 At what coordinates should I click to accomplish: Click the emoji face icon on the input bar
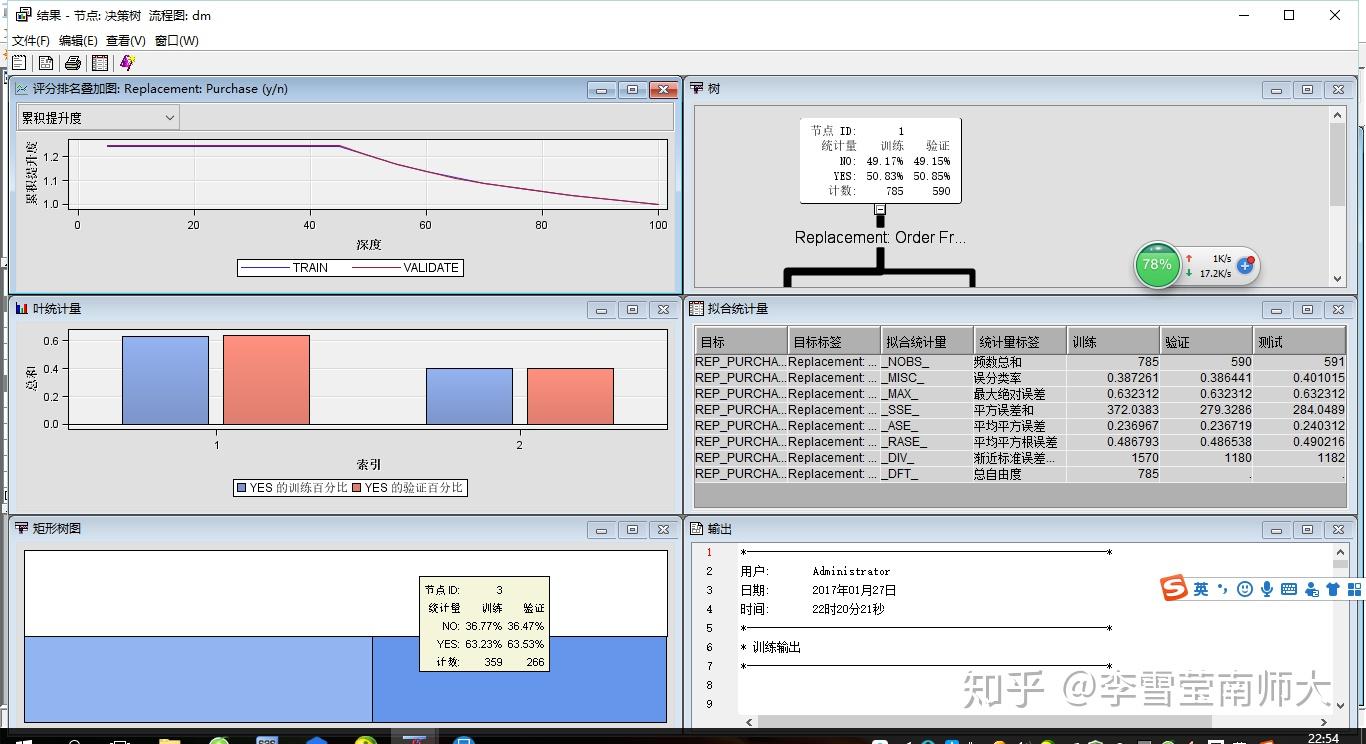click(1244, 589)
